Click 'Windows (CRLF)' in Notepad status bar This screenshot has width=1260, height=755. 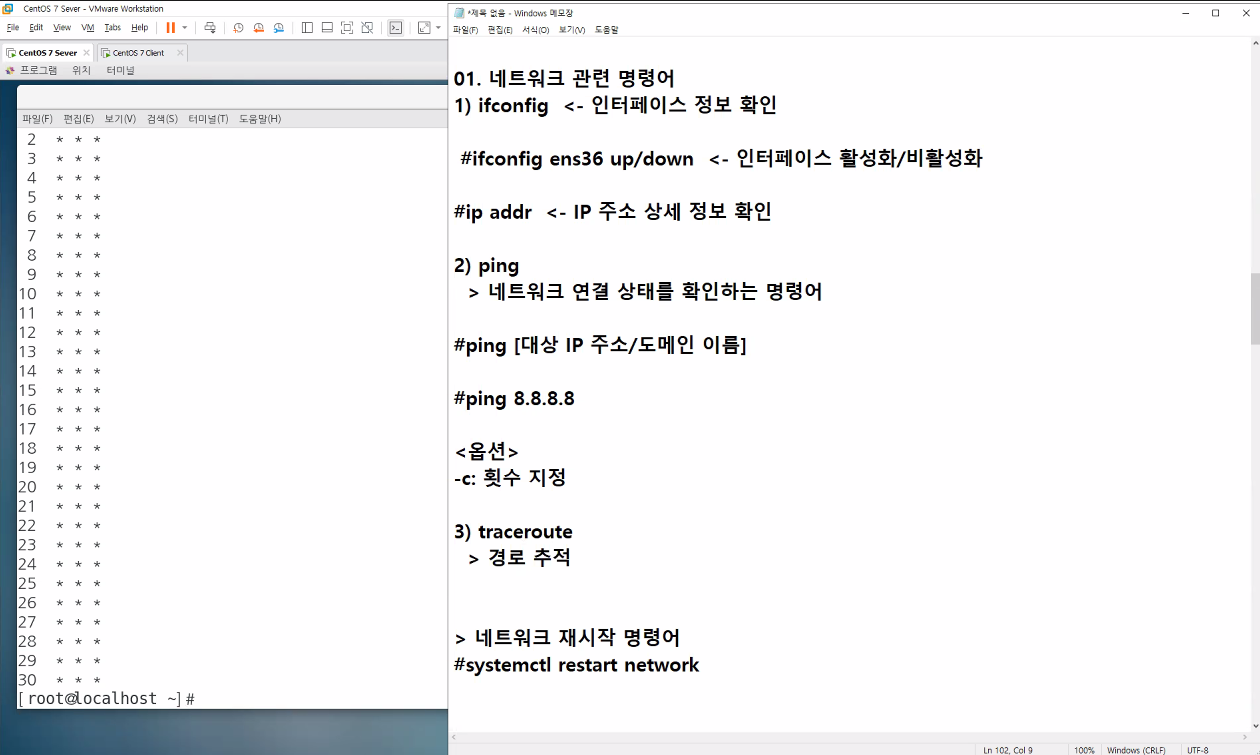pyautogui.click(x=1136, y=749)
